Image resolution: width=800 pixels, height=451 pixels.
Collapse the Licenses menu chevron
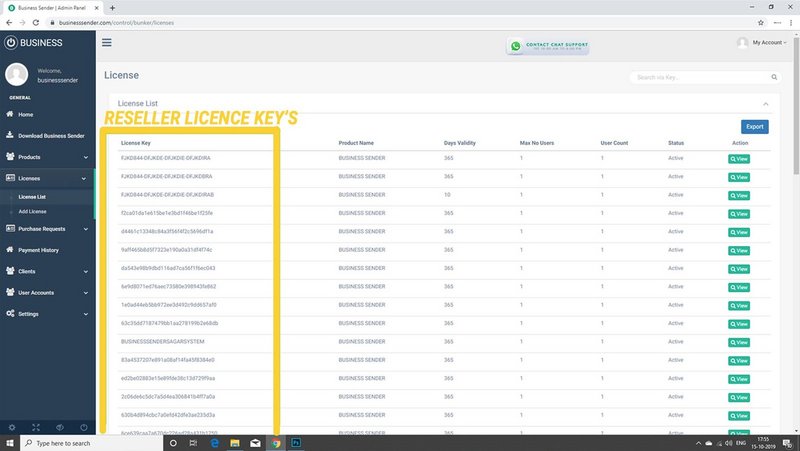[x=84, y=179]
